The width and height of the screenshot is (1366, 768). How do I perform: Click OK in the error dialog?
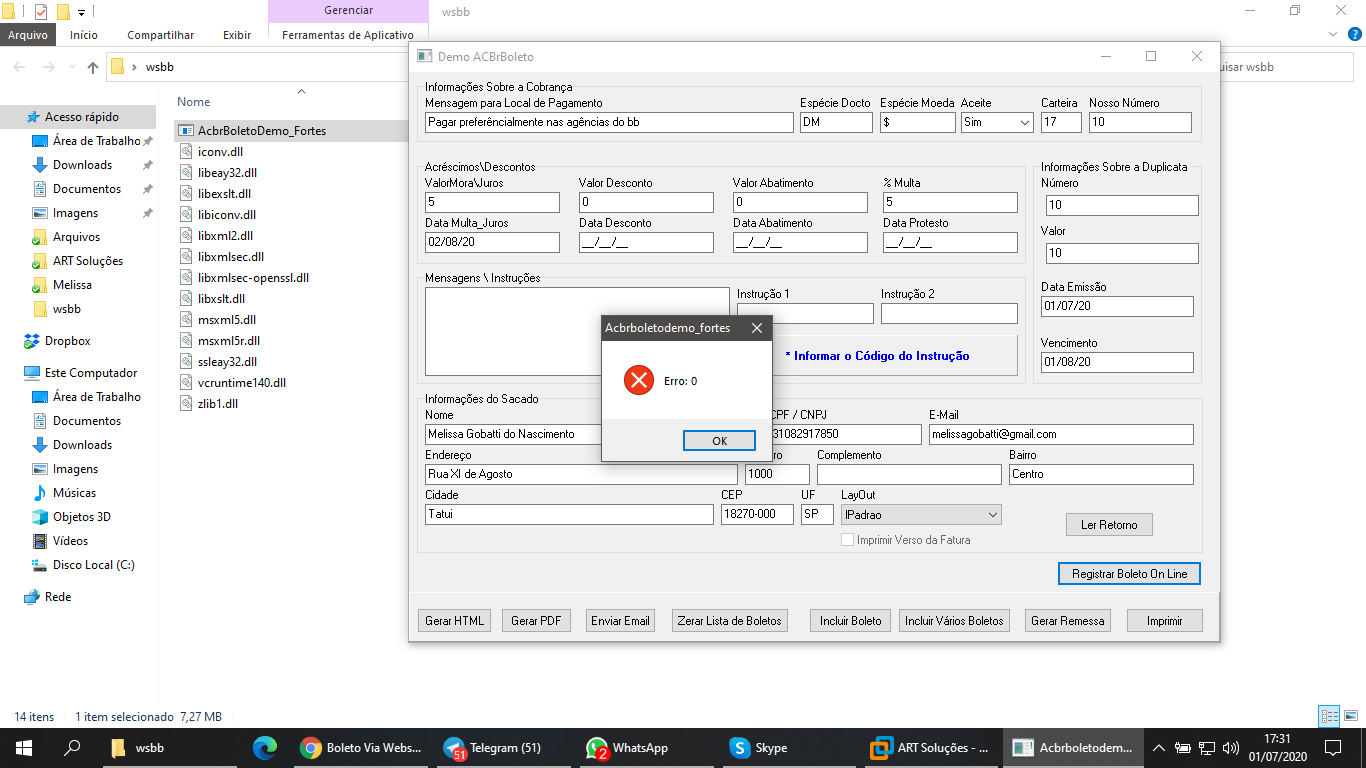click(x=719, y=441)
